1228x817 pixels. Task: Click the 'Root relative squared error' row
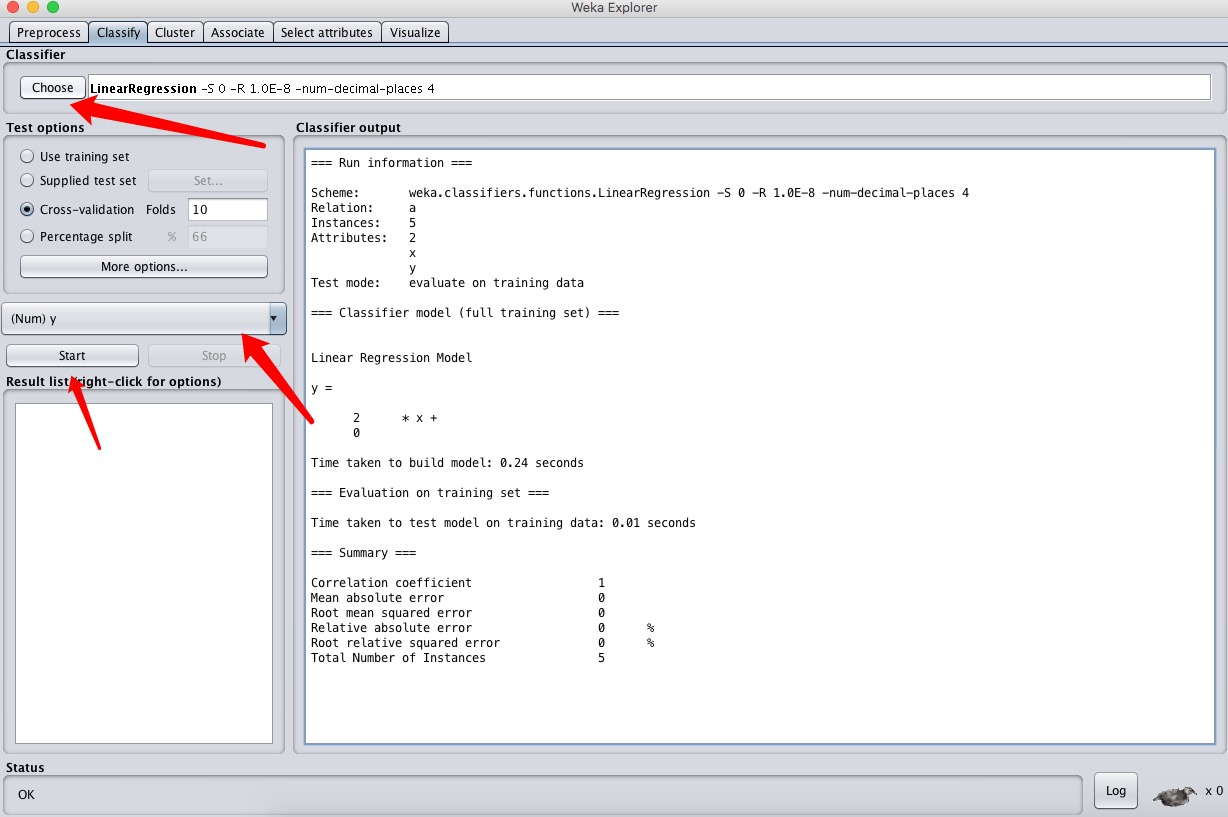click(x=482, y=643)
